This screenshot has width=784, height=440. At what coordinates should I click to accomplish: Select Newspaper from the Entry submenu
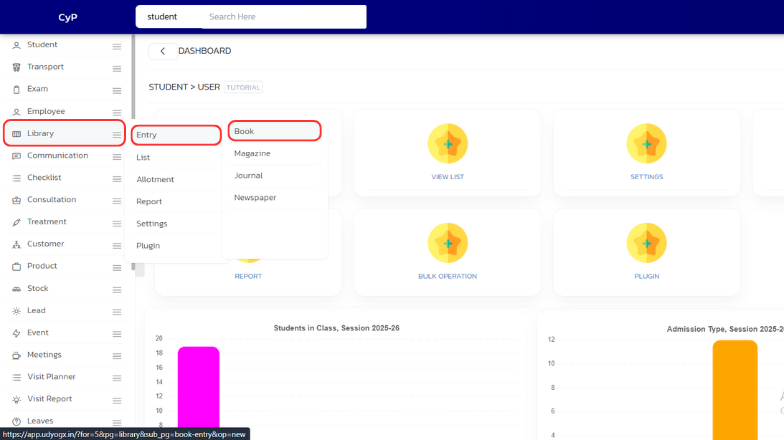point(255,197)
